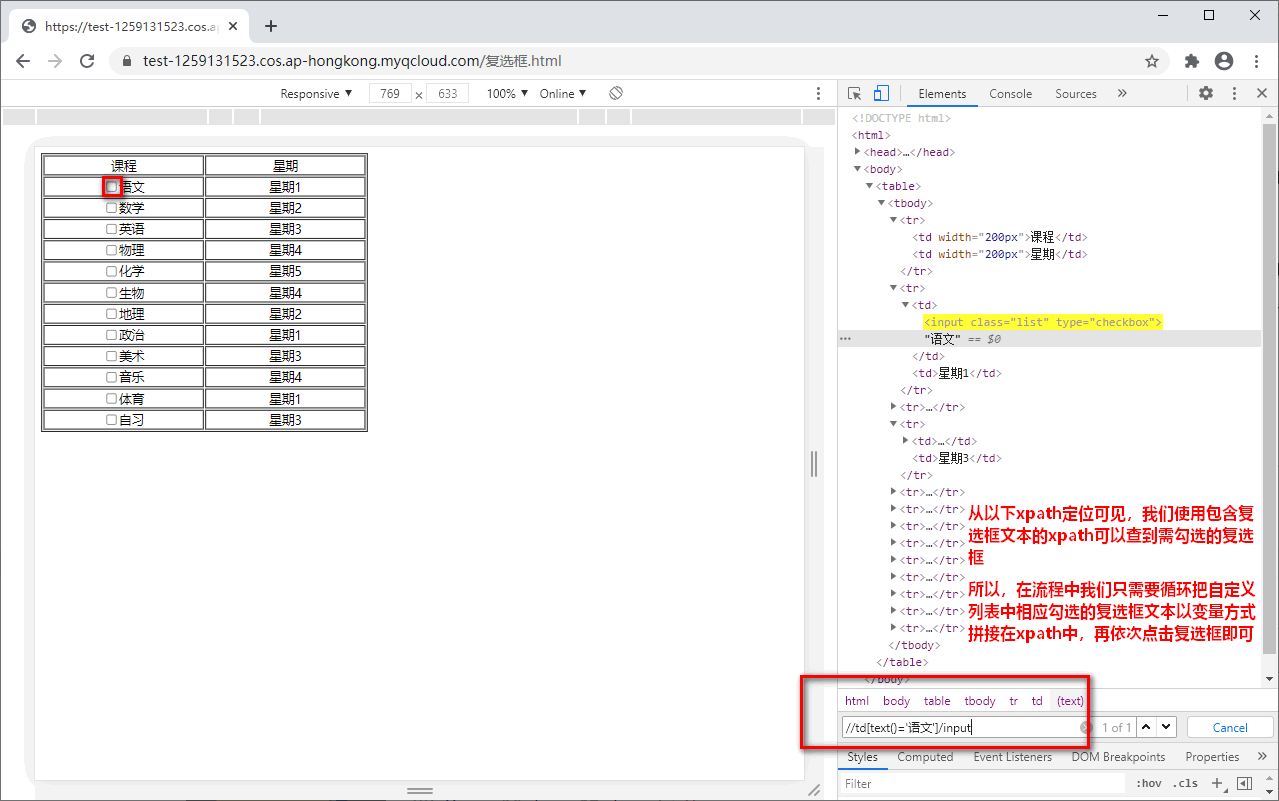
Task: Open new style rule plus icon
Action: pos(1217,783)
